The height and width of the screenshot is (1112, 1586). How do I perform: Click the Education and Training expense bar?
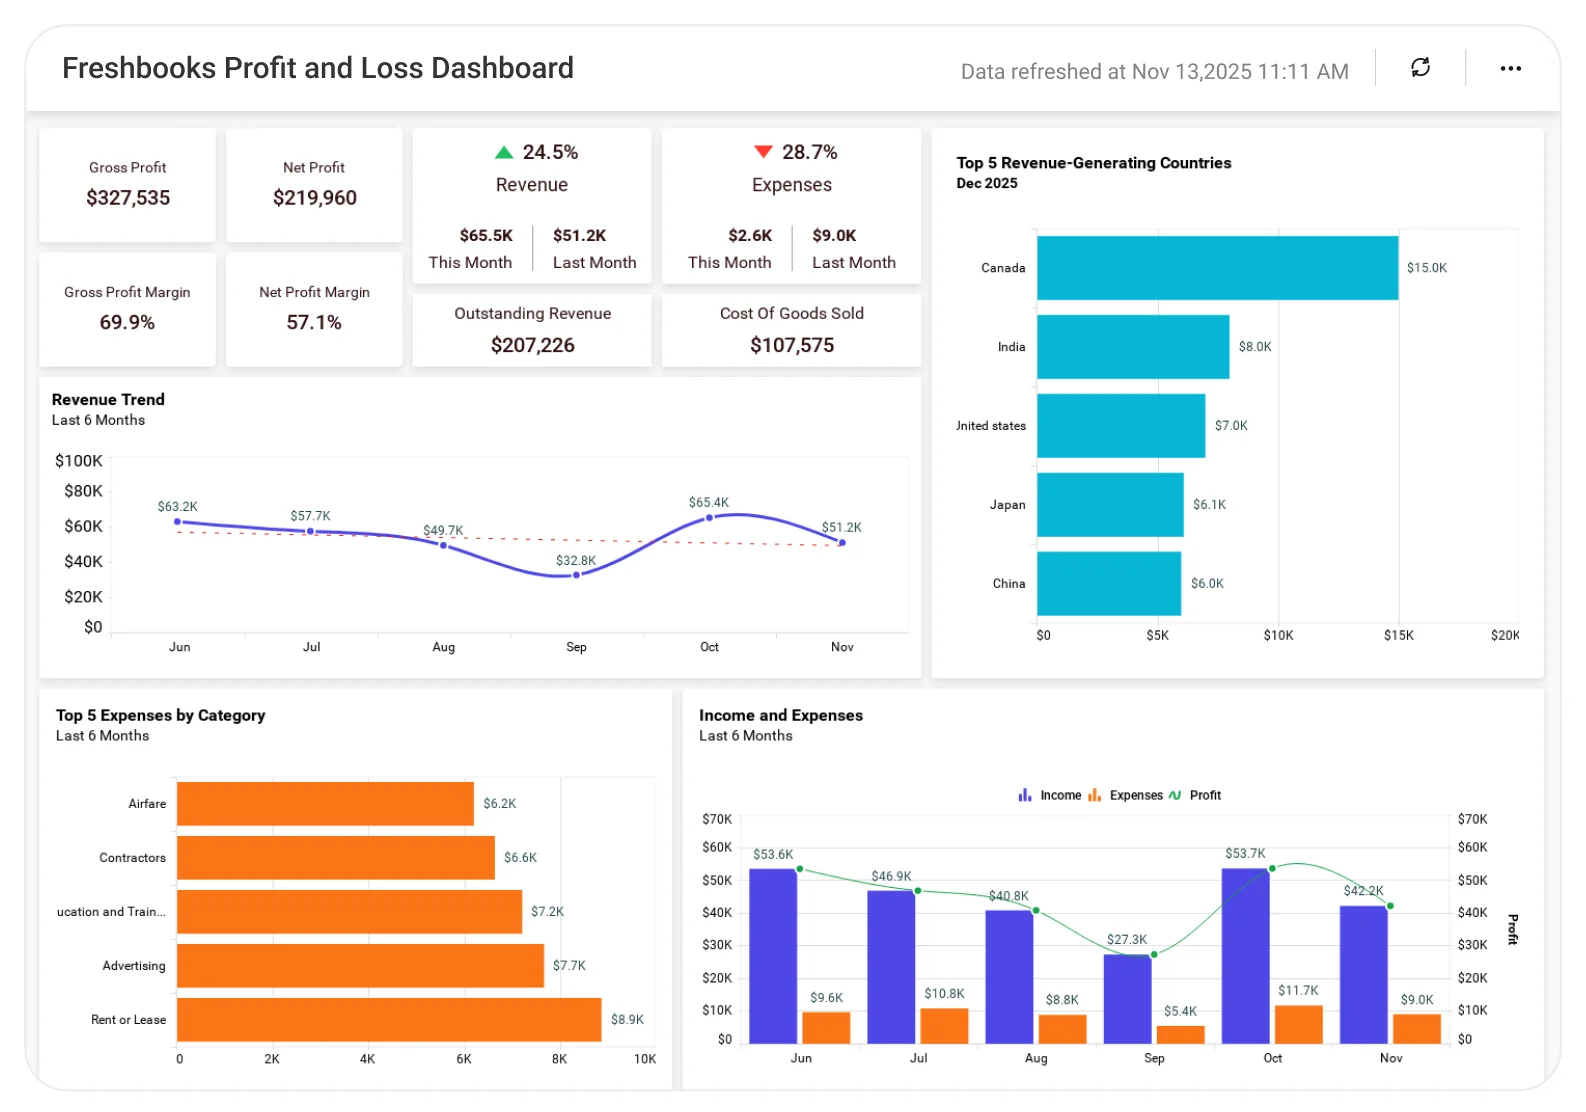coord(349,912)
